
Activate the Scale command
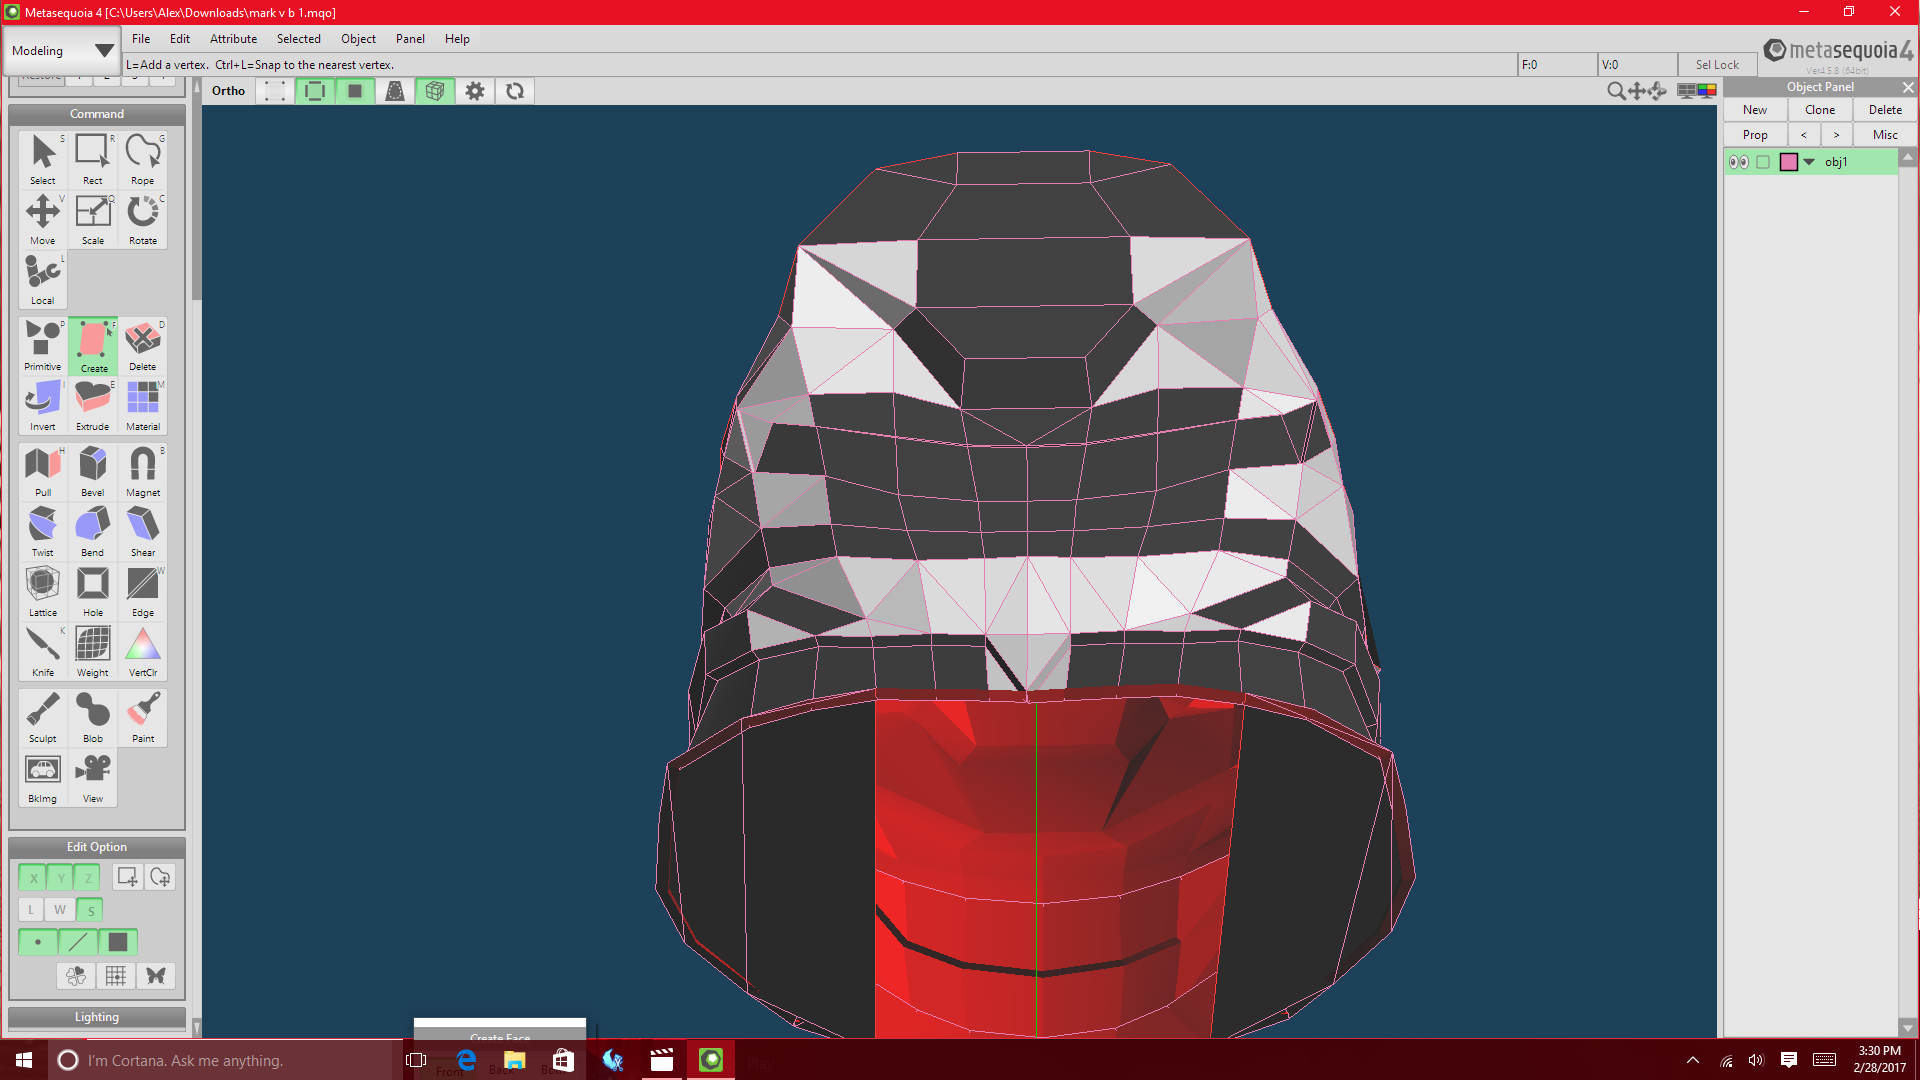(x=93, y=219)
